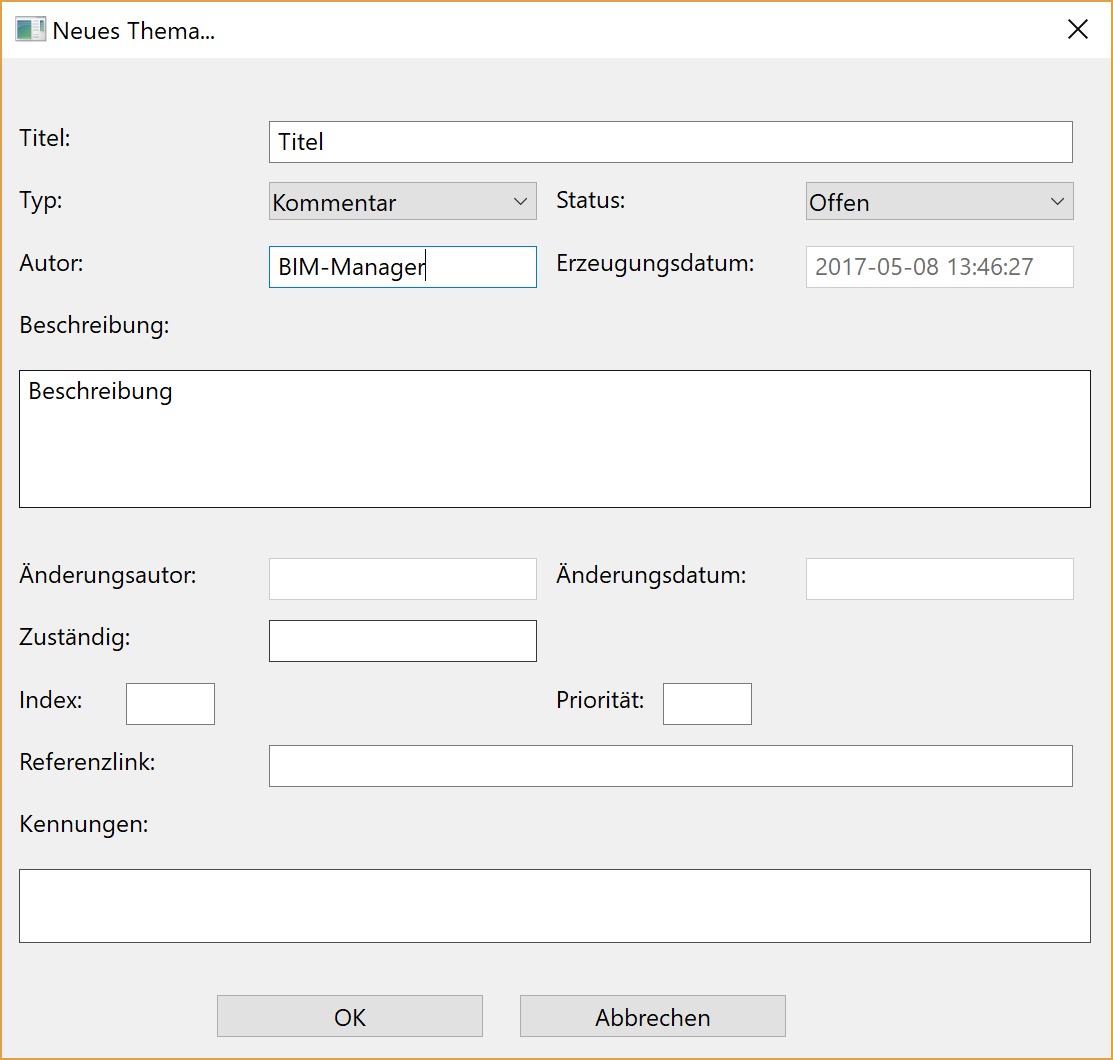The height and width of the screenshot is (1060, 1113).
Task: Click the Priorität input box
Action: pos(707,703)
